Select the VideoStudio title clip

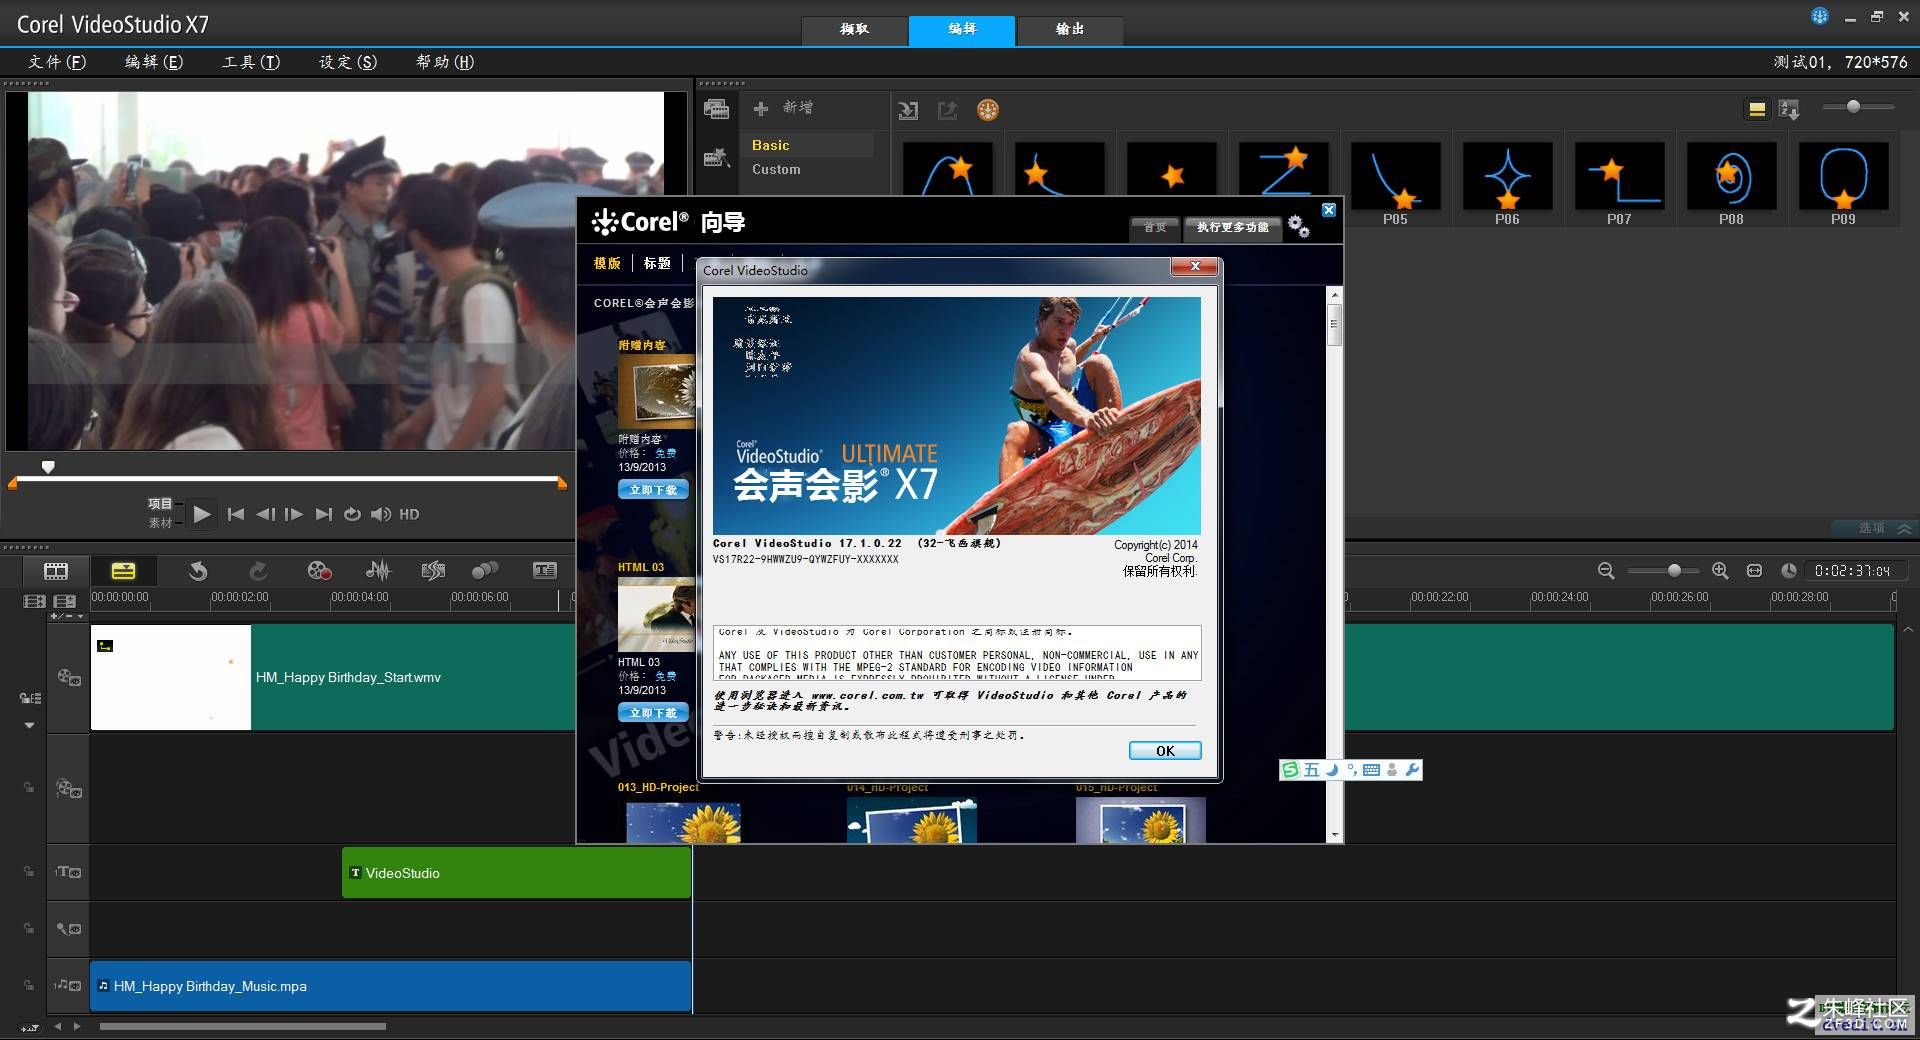pos(516,873)
